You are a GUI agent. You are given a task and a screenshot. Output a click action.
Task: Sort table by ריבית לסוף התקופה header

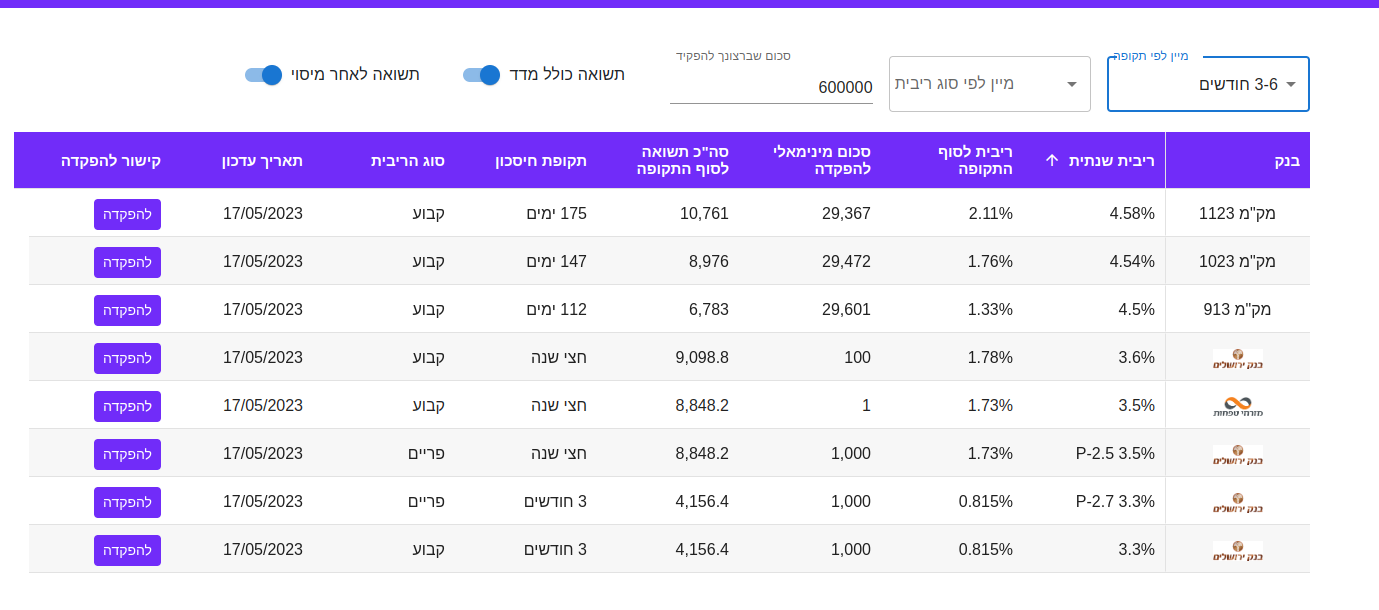[975, 160]
